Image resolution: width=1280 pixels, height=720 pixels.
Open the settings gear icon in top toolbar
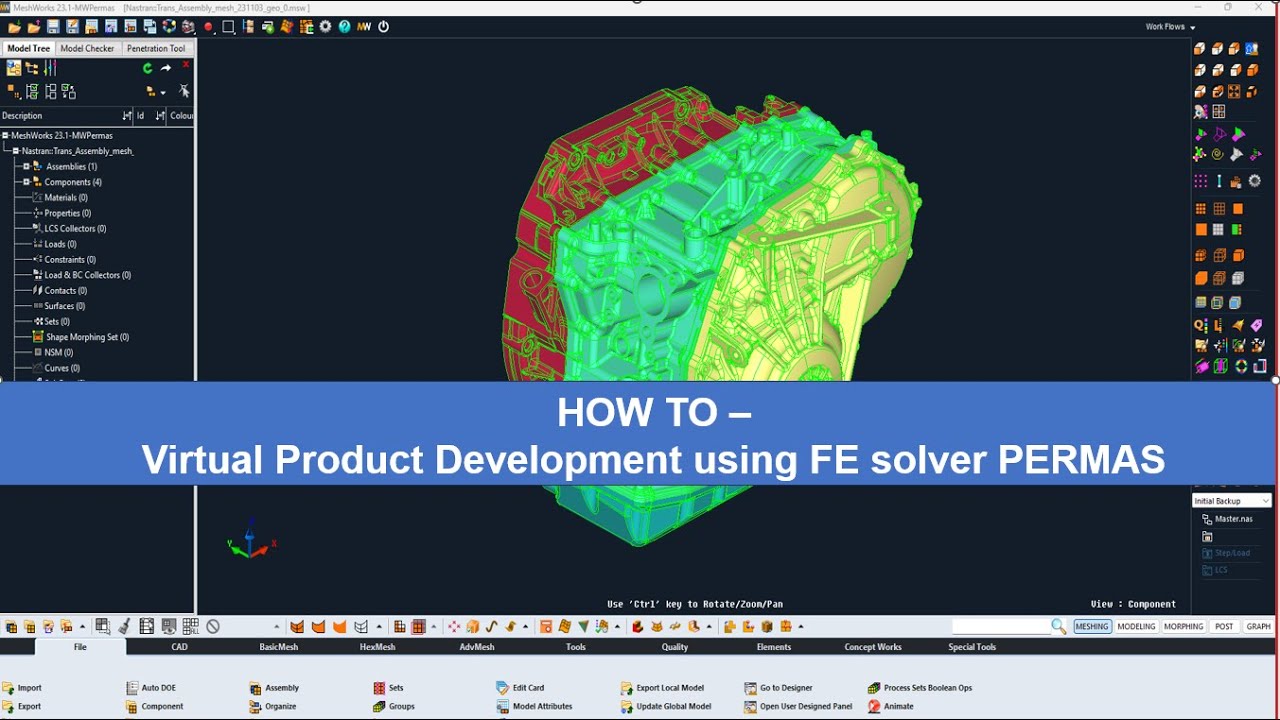click(325, 27)
